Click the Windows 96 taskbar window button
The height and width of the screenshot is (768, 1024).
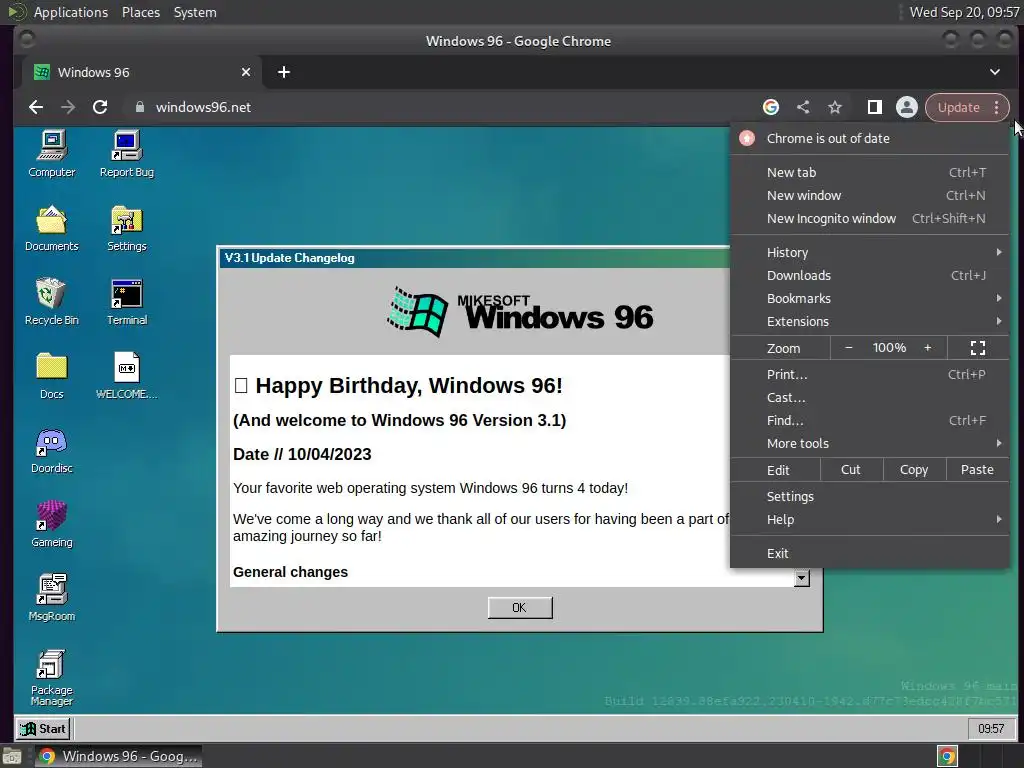pos(118,756)
